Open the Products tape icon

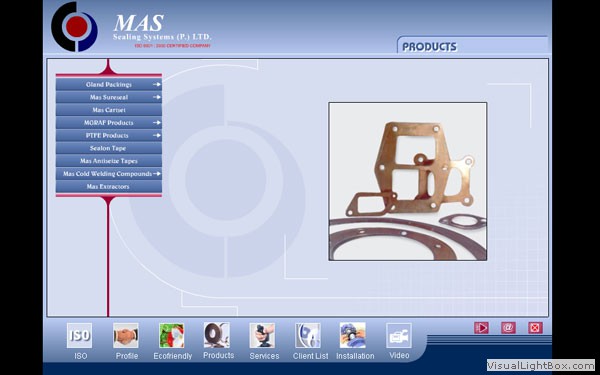(x=217, y=335)
